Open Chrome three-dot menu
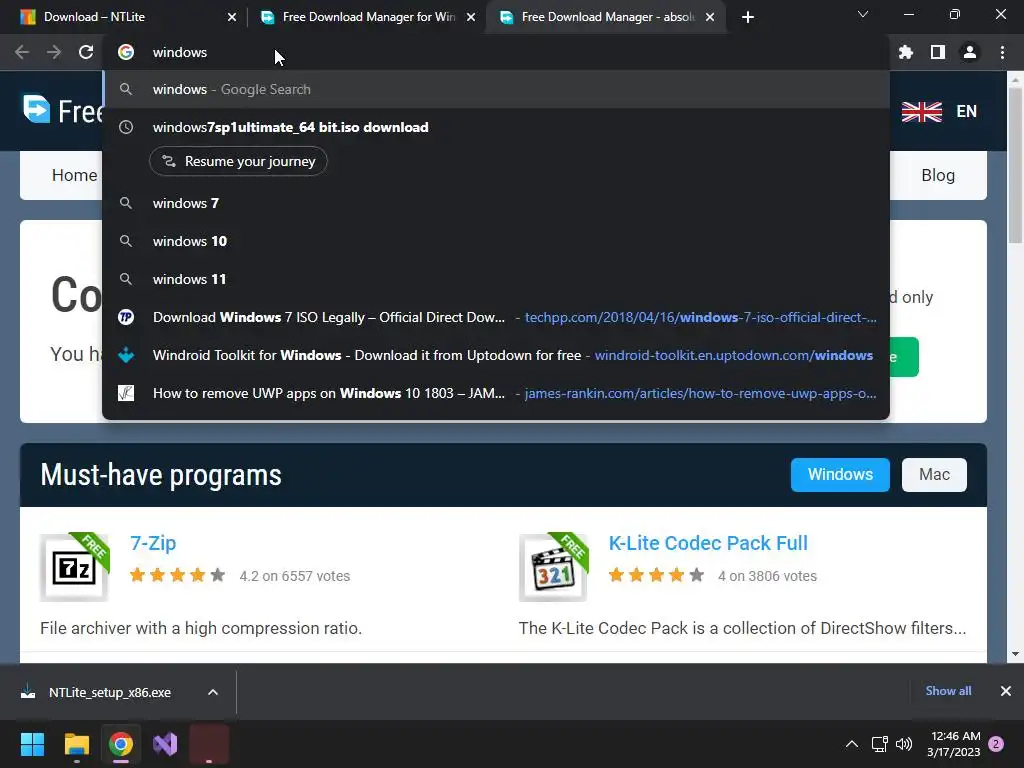This screenshot has width=1024, height=768. (x=1002, y=52)
